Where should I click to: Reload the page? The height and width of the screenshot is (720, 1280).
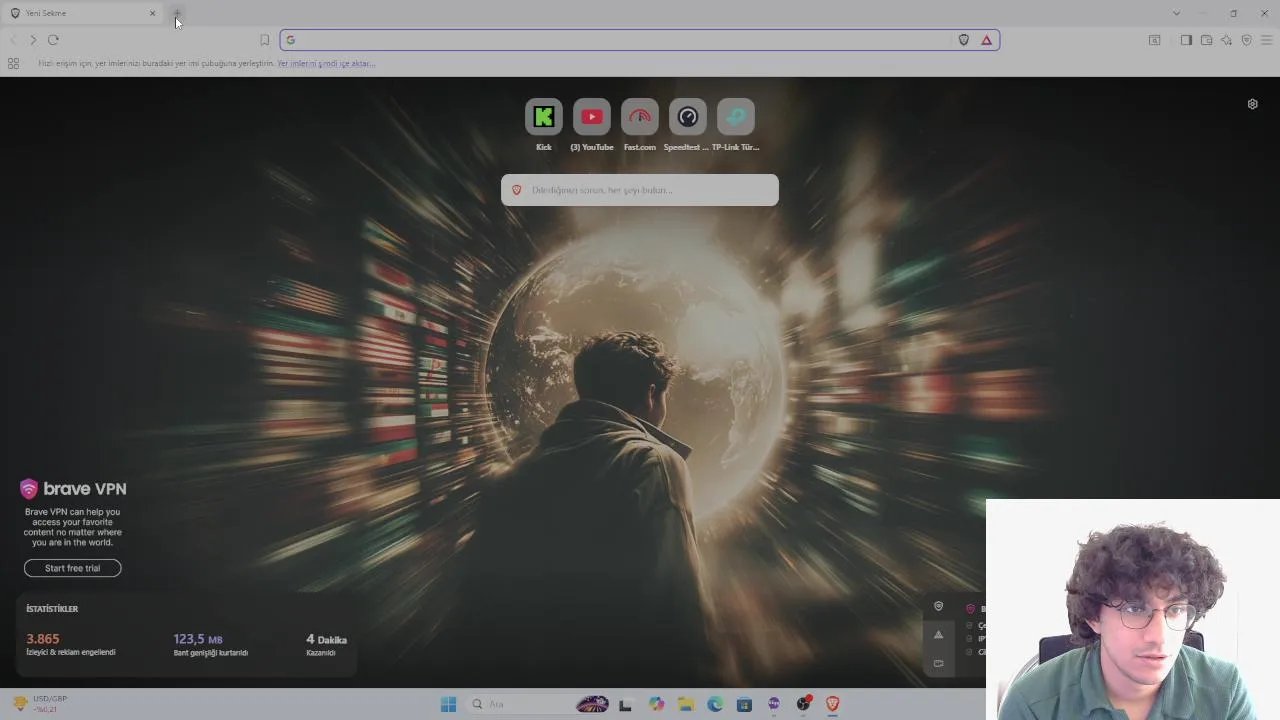(x=53, y=40)
